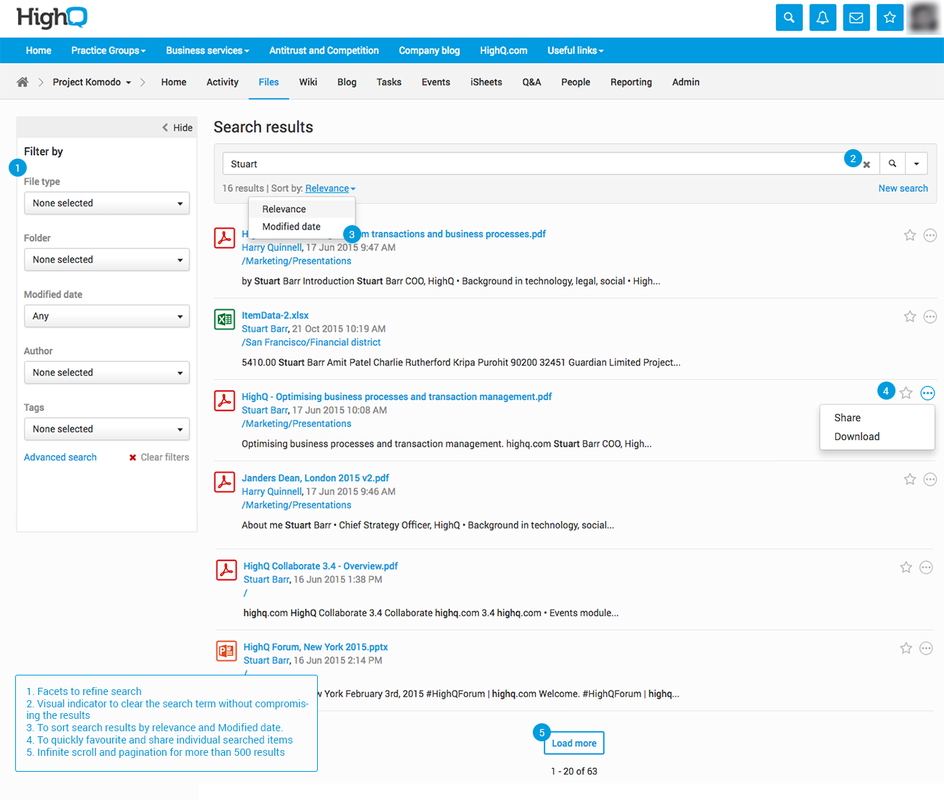The height and width of the screenshot is (800, 944).
Task: Star the Janders Dean, London 2015 v2.pdf result
Action: point(910,479)
